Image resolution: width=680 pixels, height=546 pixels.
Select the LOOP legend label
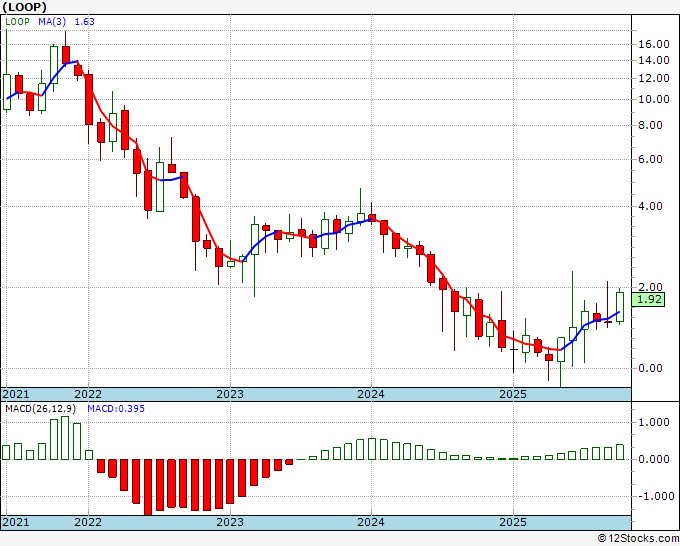point(17,22)
